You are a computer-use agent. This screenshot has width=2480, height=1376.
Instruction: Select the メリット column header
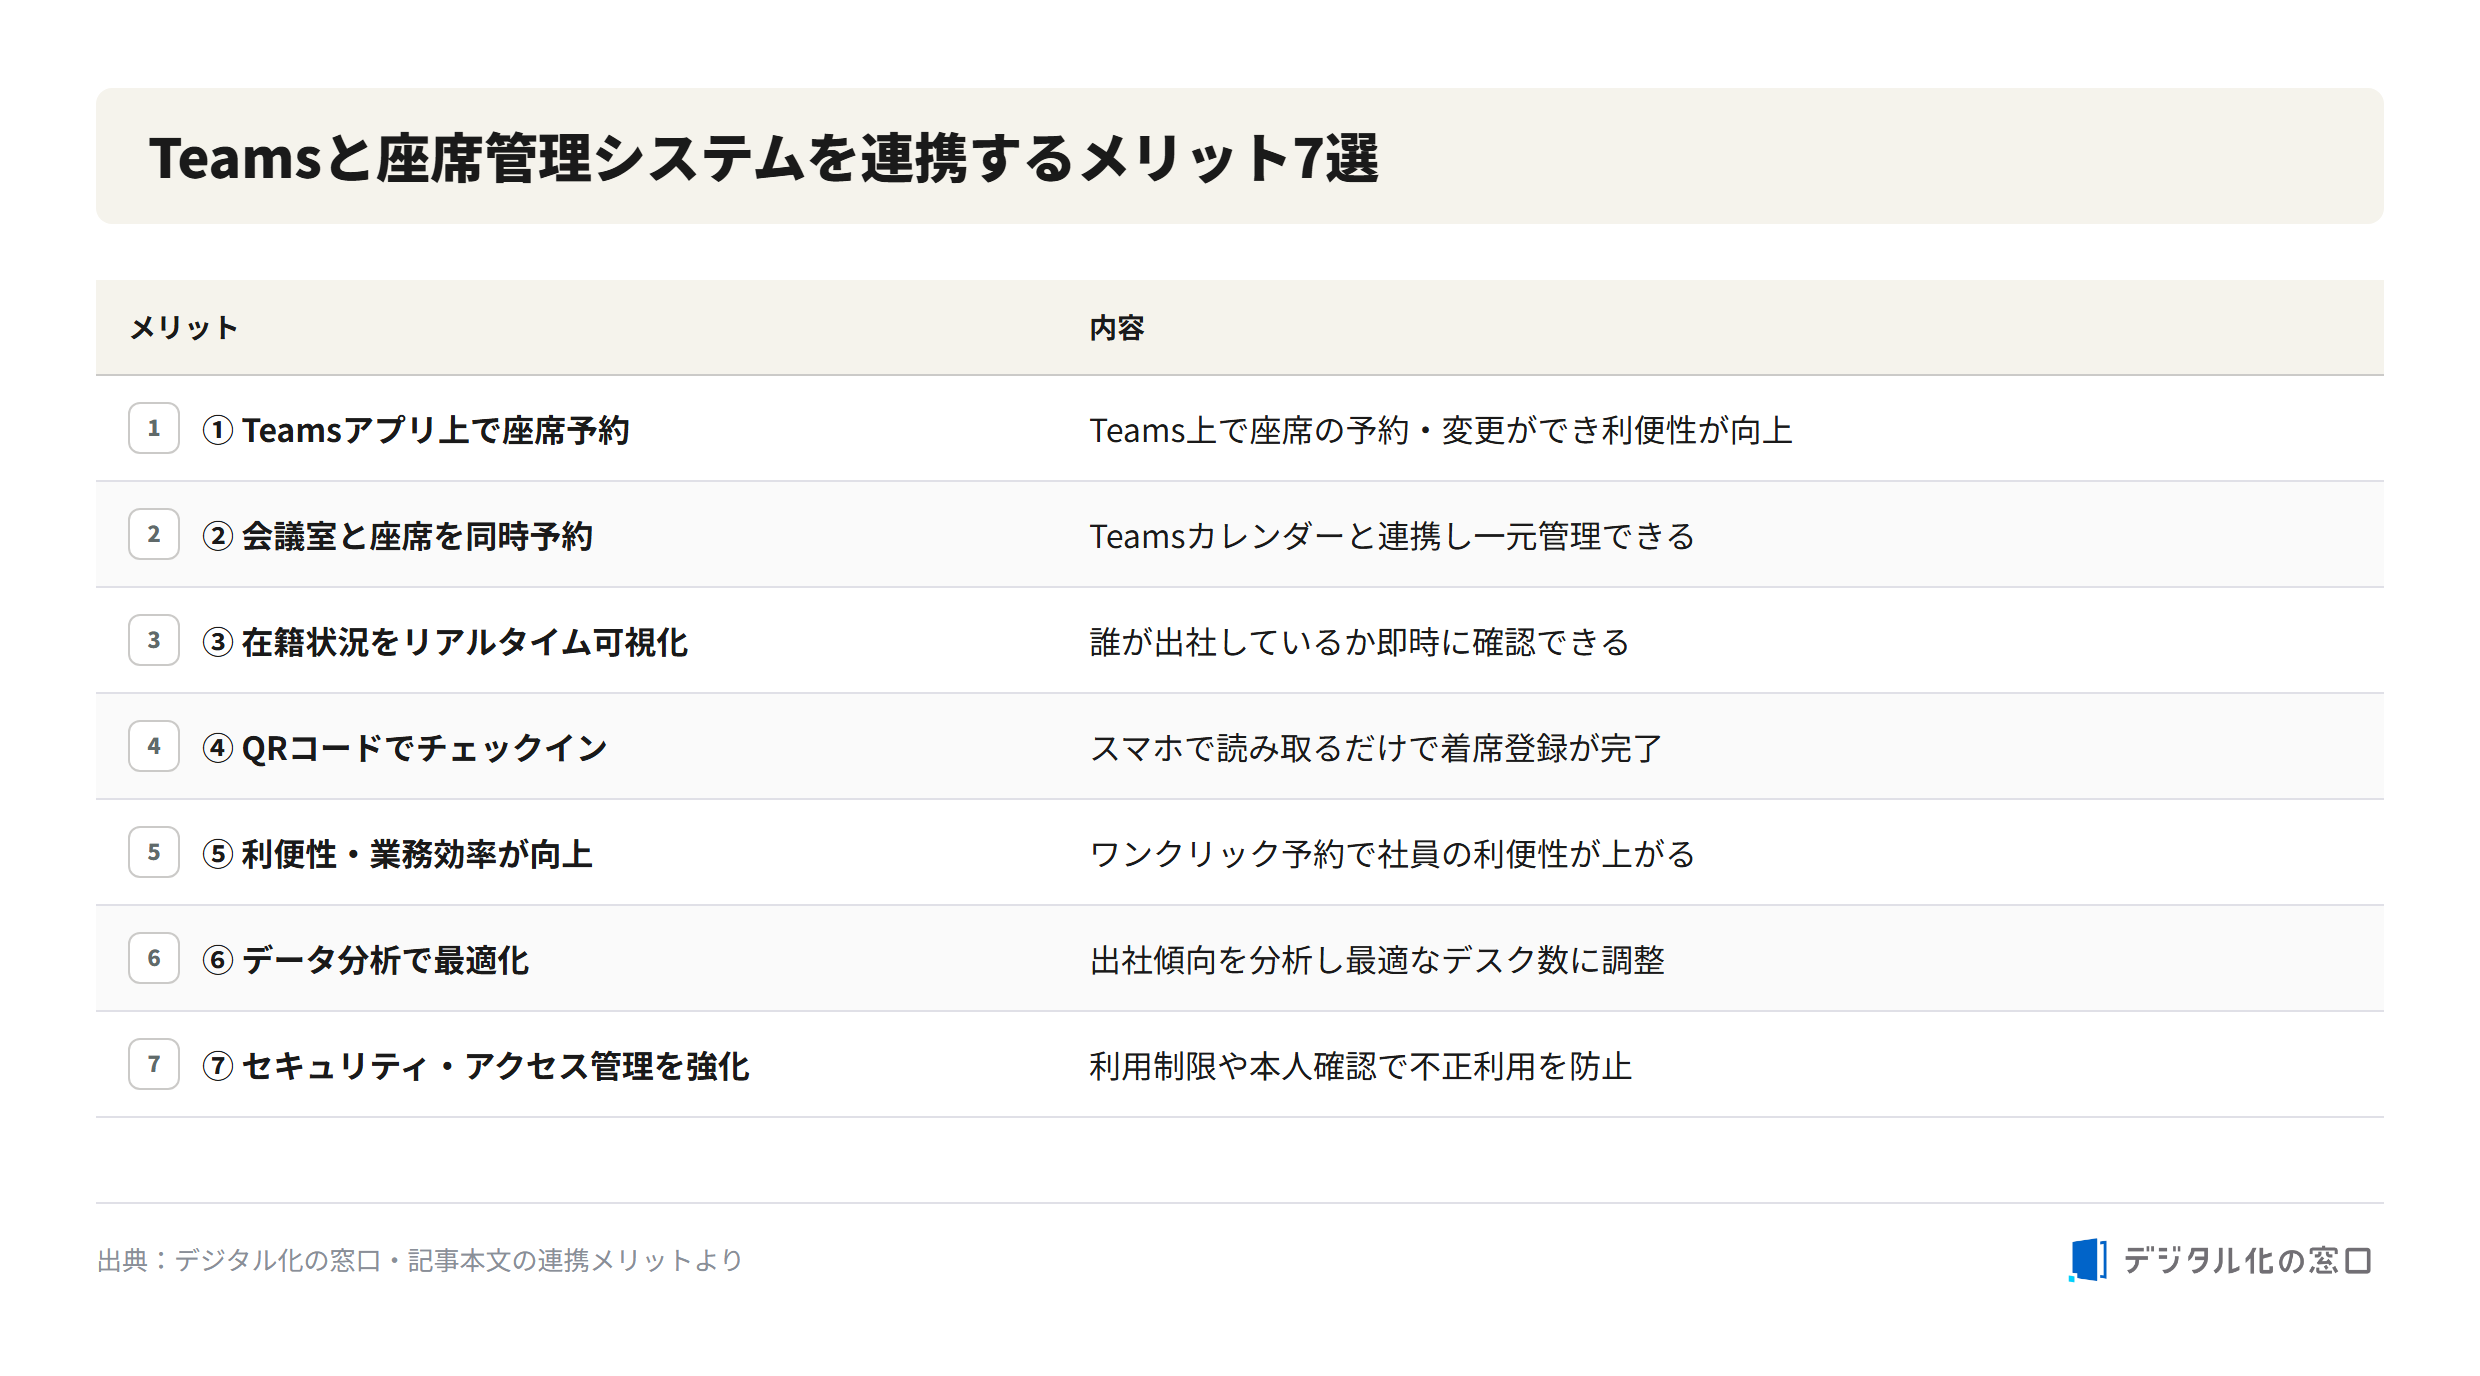(184, 328)
